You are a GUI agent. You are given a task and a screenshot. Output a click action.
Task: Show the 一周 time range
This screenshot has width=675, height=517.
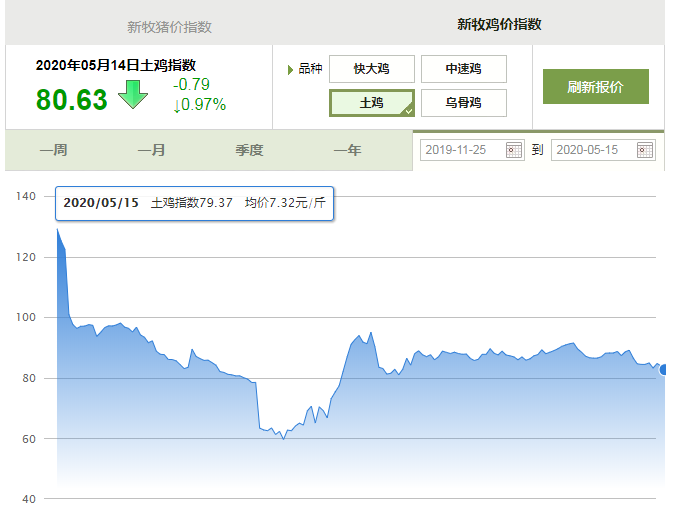53,150
